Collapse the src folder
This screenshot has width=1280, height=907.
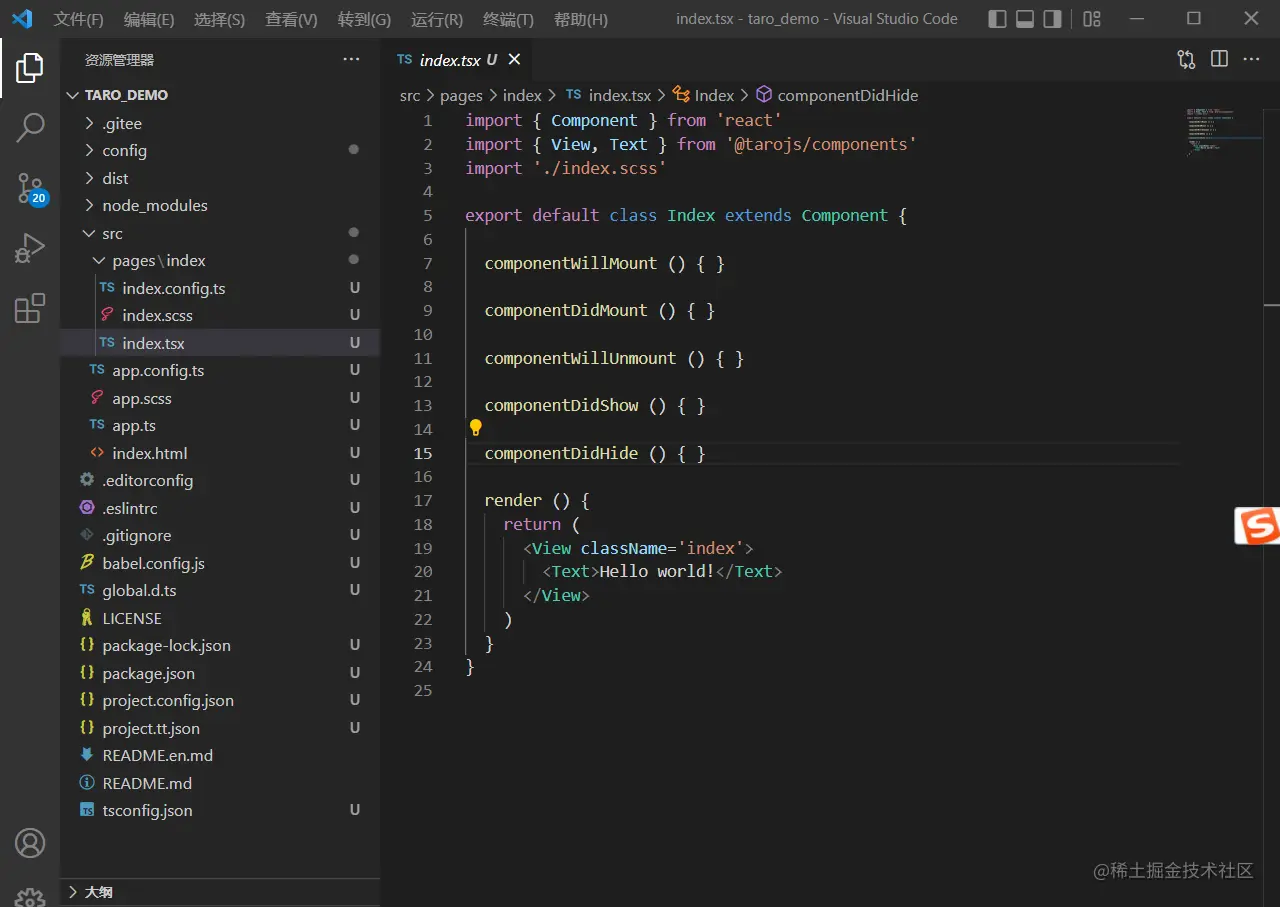112,233
